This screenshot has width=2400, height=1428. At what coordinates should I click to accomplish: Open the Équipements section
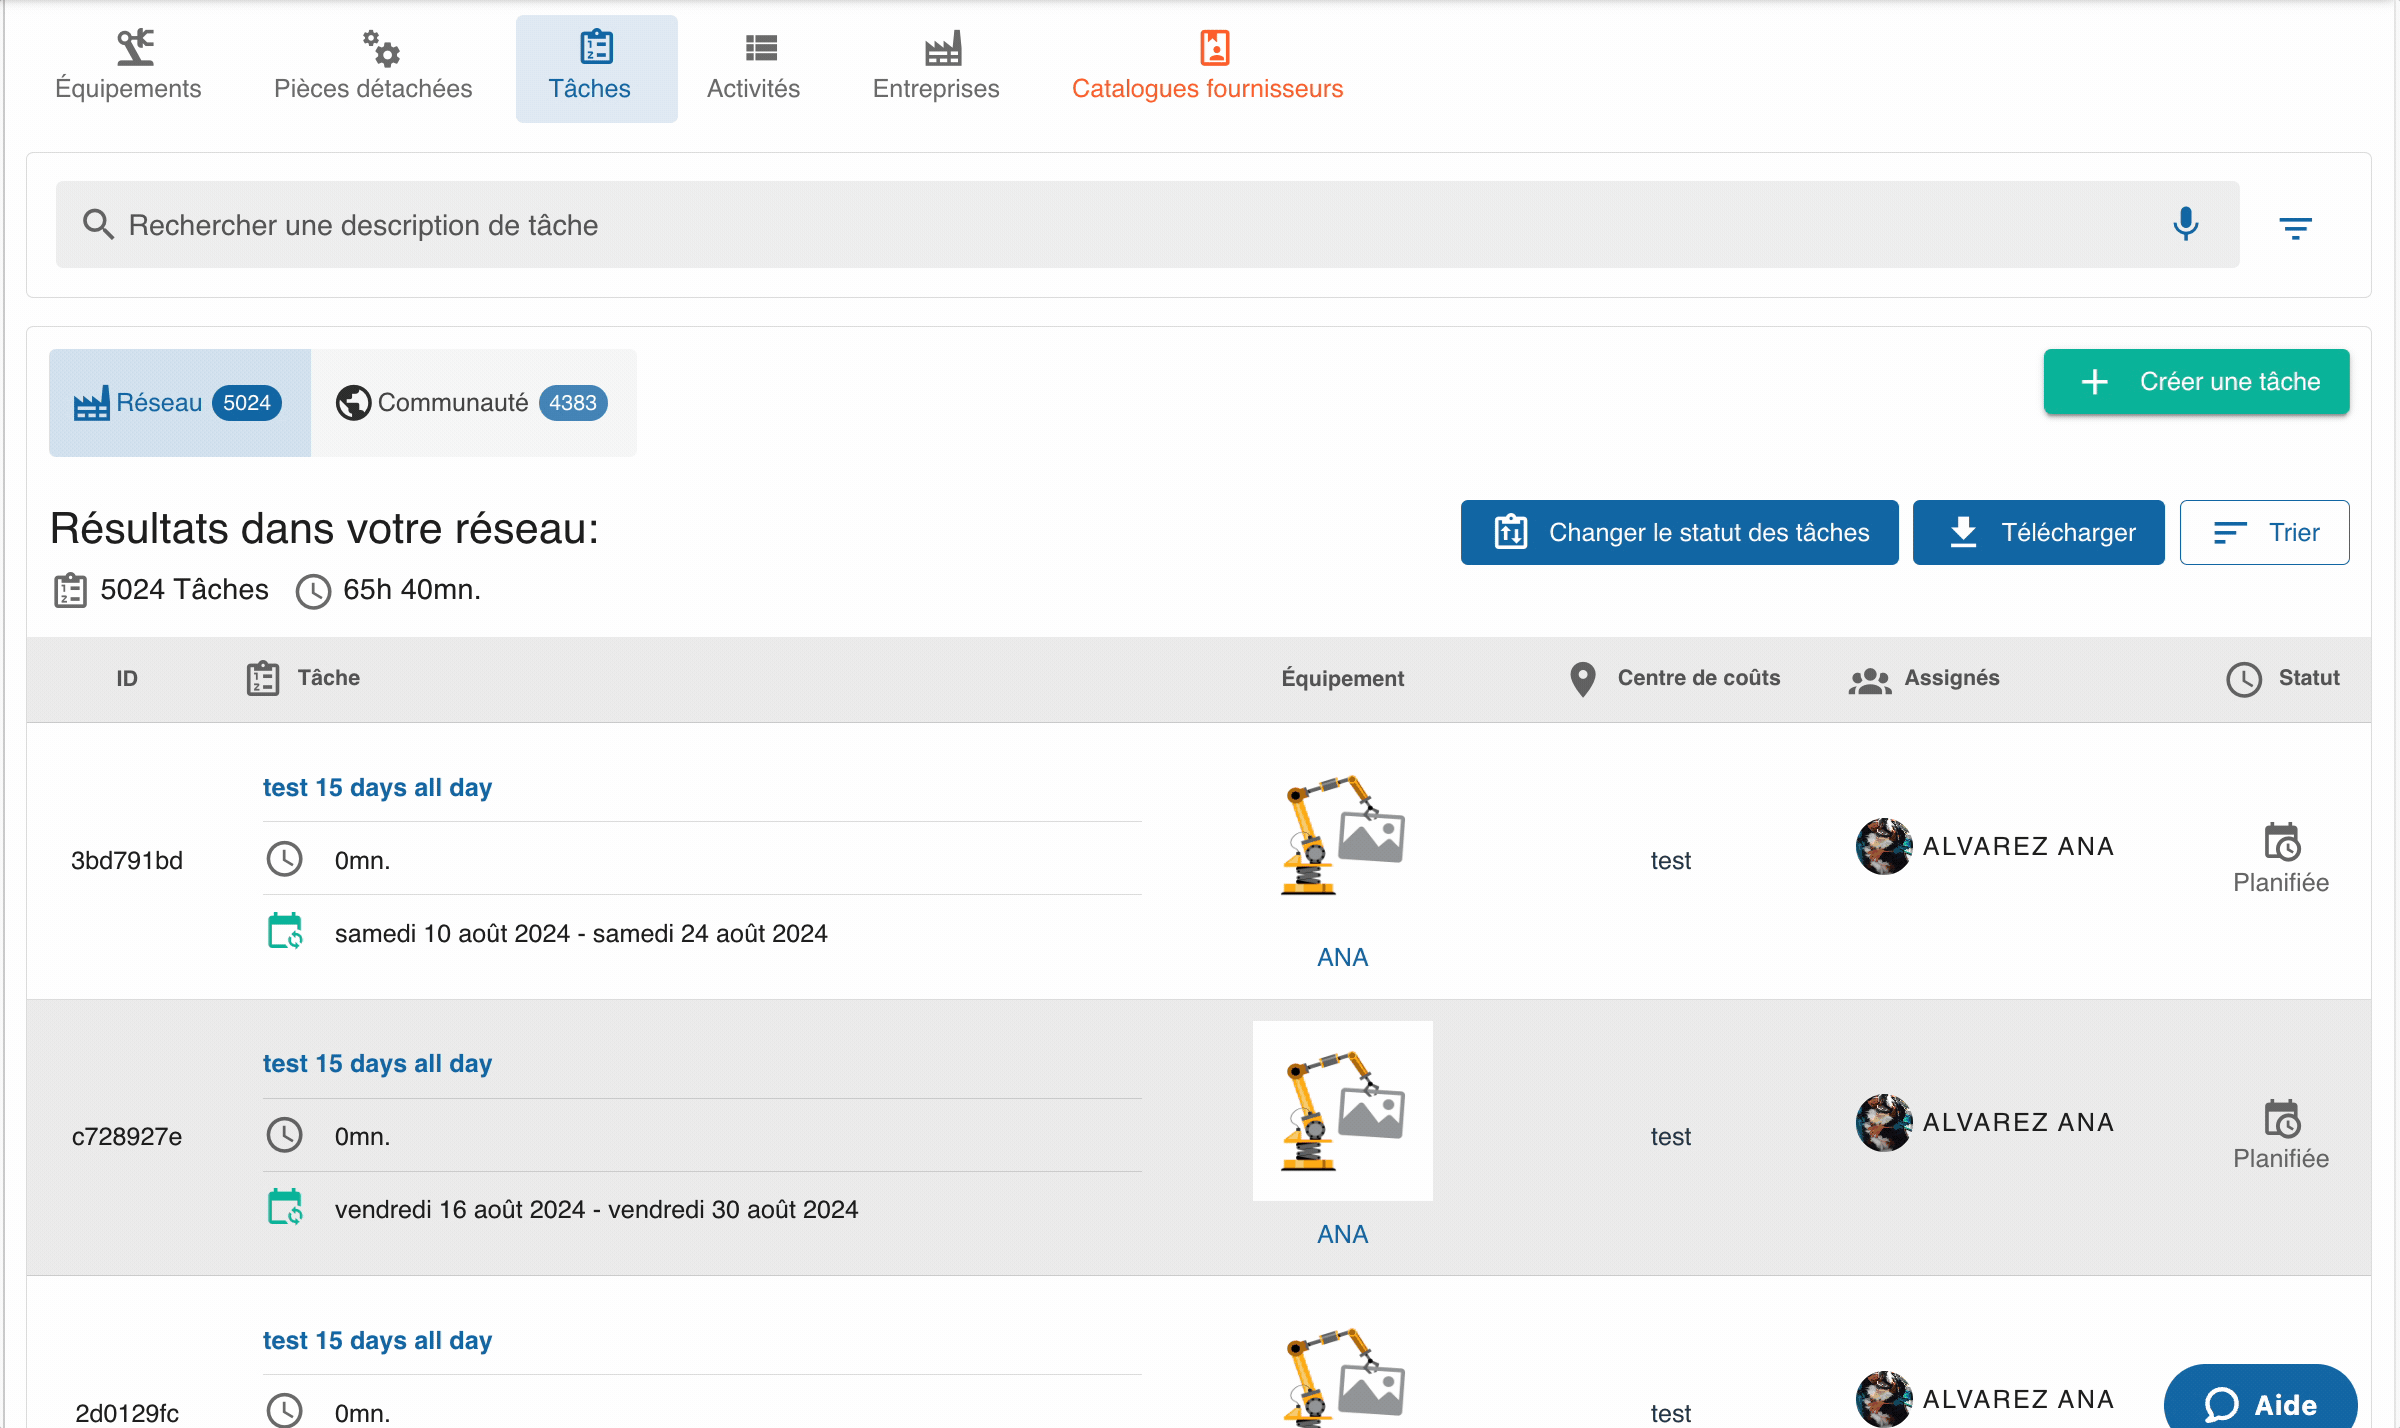point(128,66)
